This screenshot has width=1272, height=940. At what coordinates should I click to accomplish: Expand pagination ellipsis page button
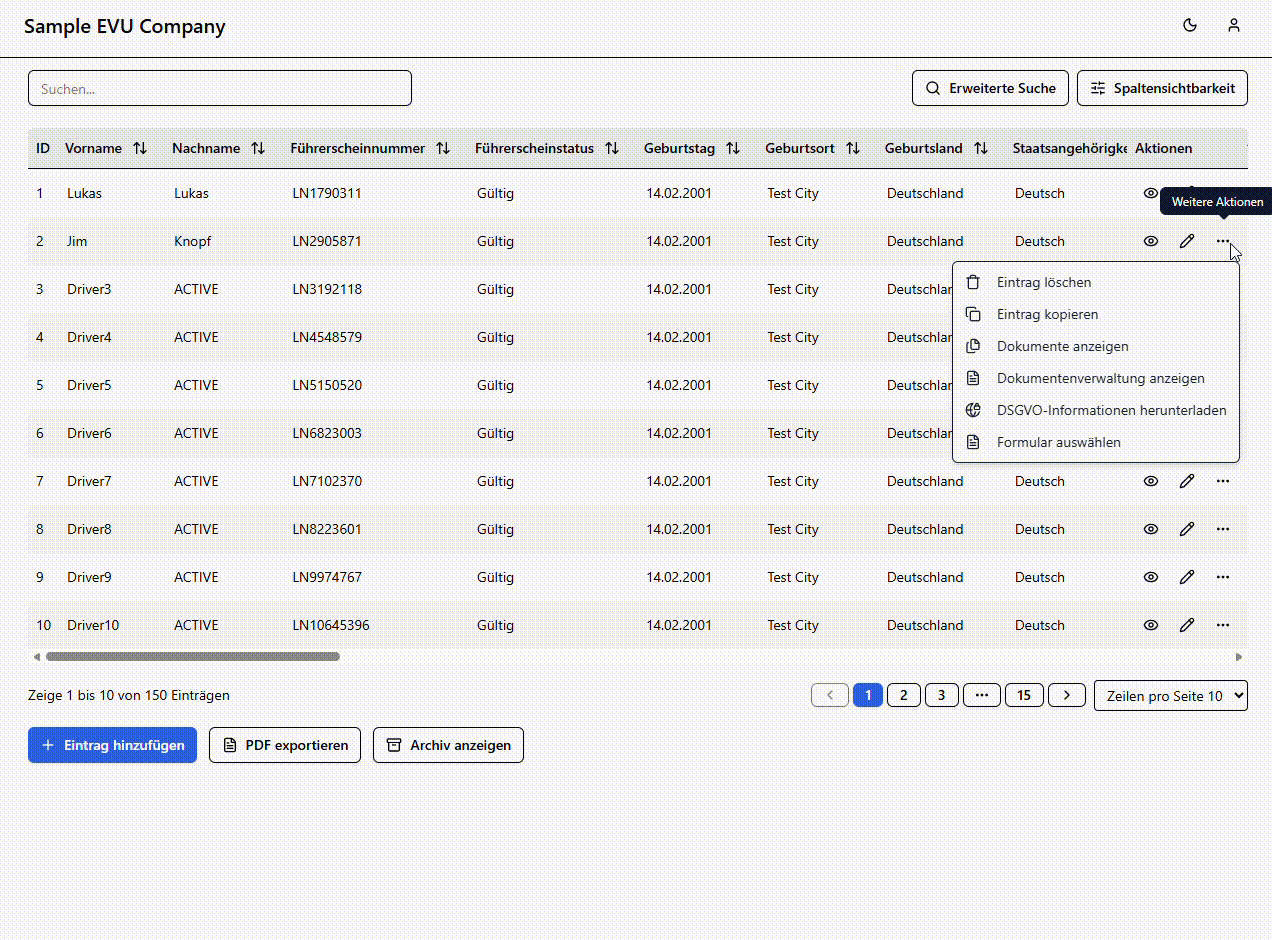(x=982, y=695)
